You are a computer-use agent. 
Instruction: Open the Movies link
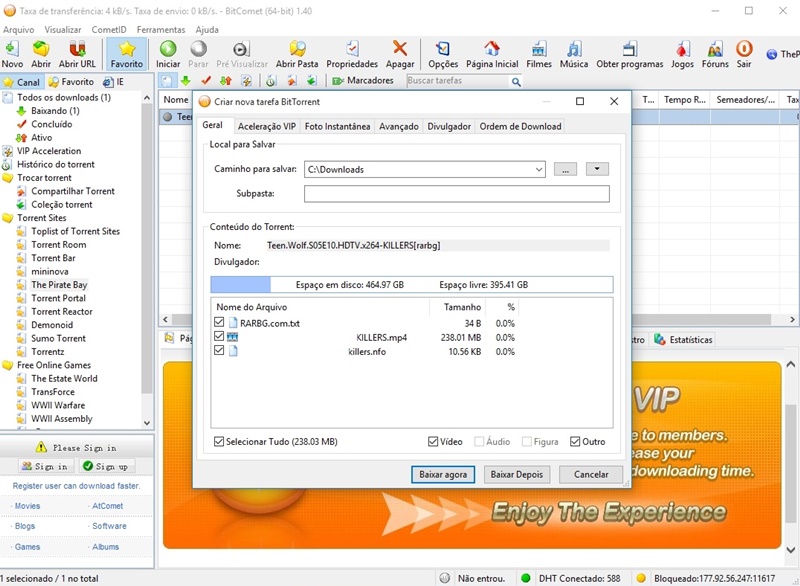(x=27, y=506)
